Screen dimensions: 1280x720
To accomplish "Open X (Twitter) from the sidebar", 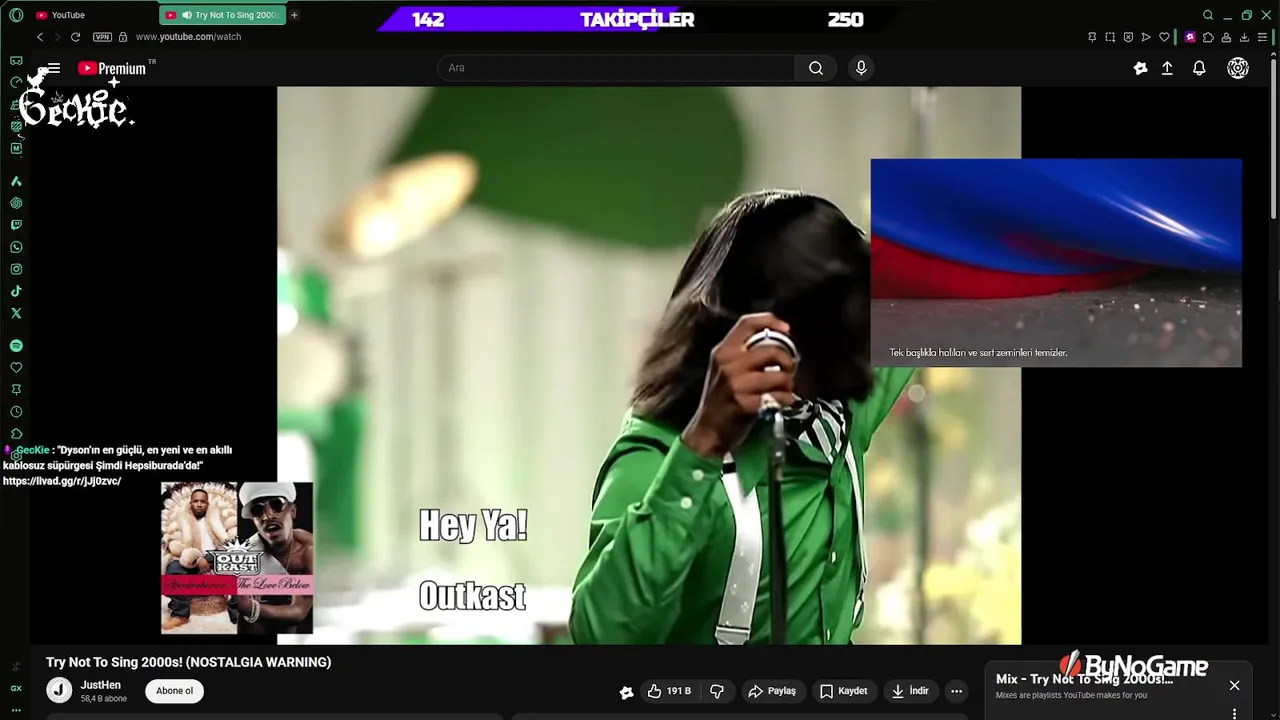I will pos(16,313).
